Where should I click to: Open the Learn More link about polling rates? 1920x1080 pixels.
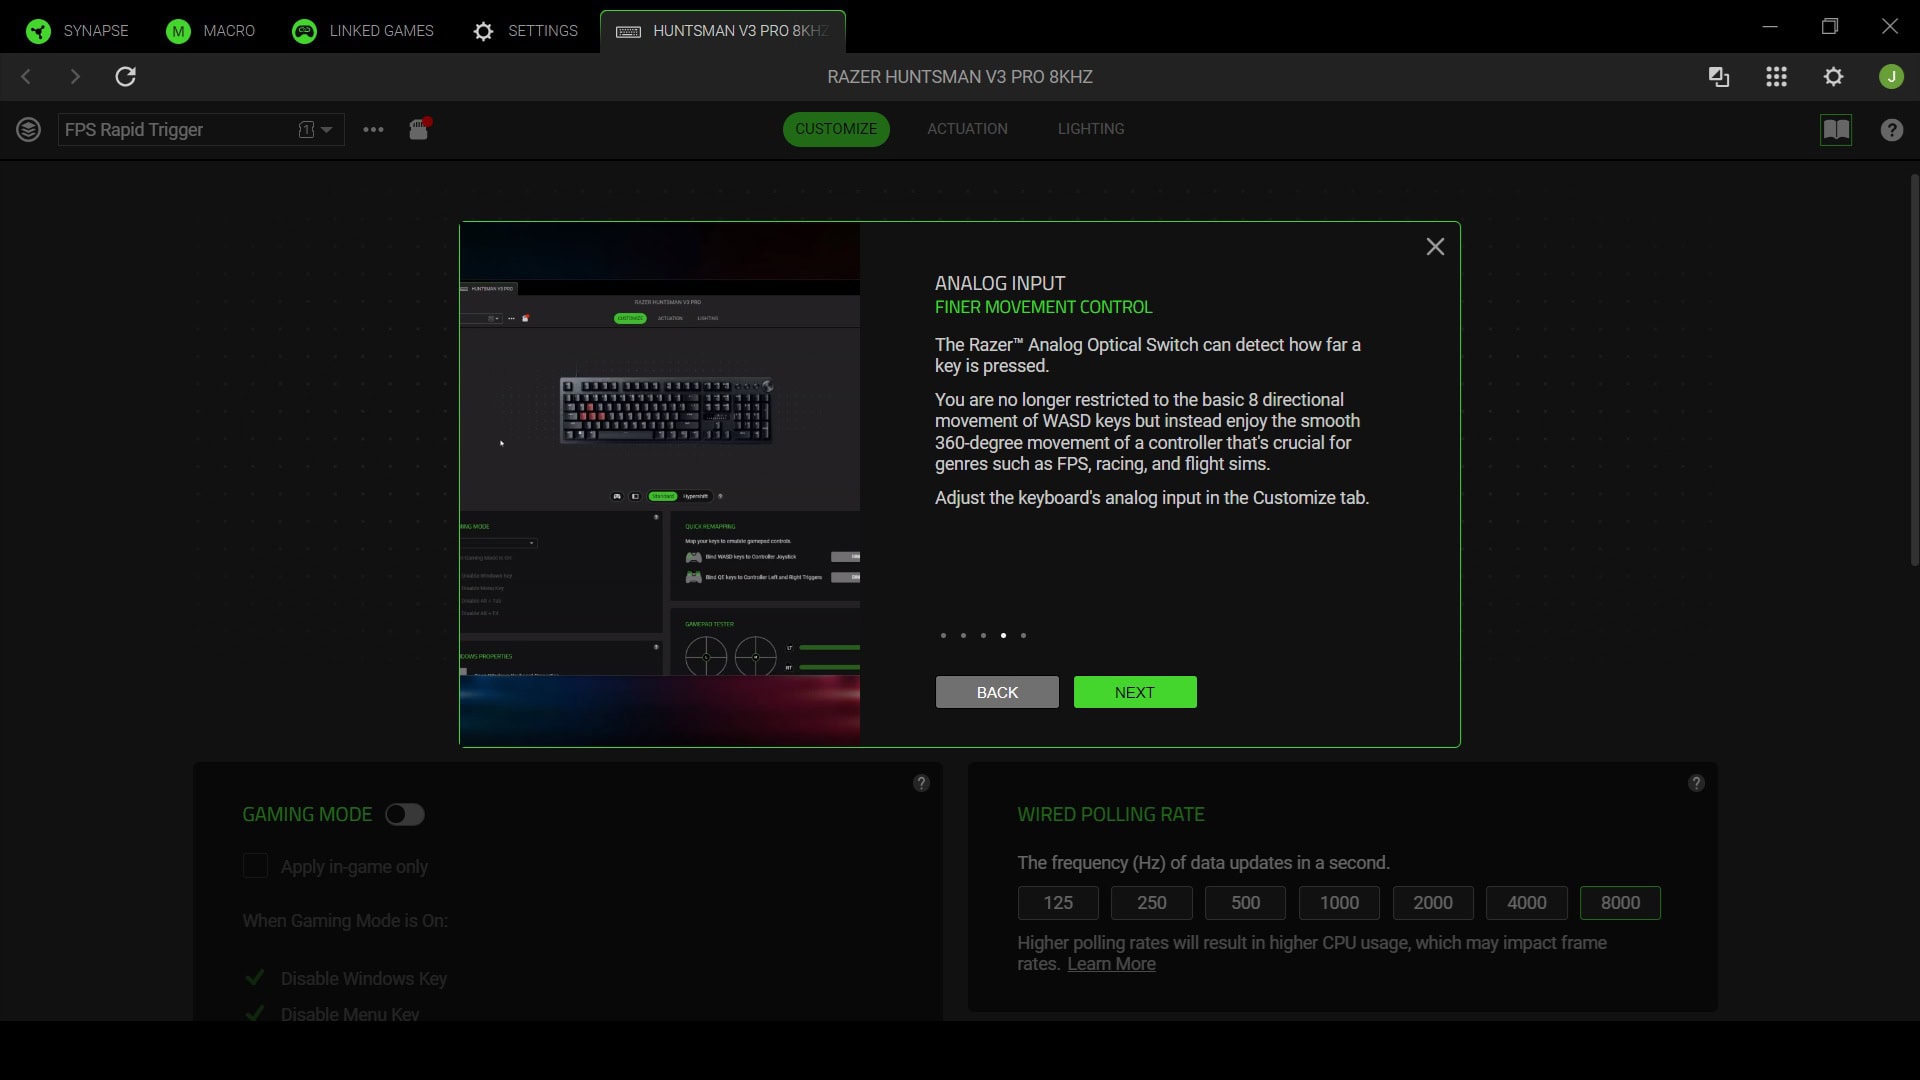point(1110,963)
